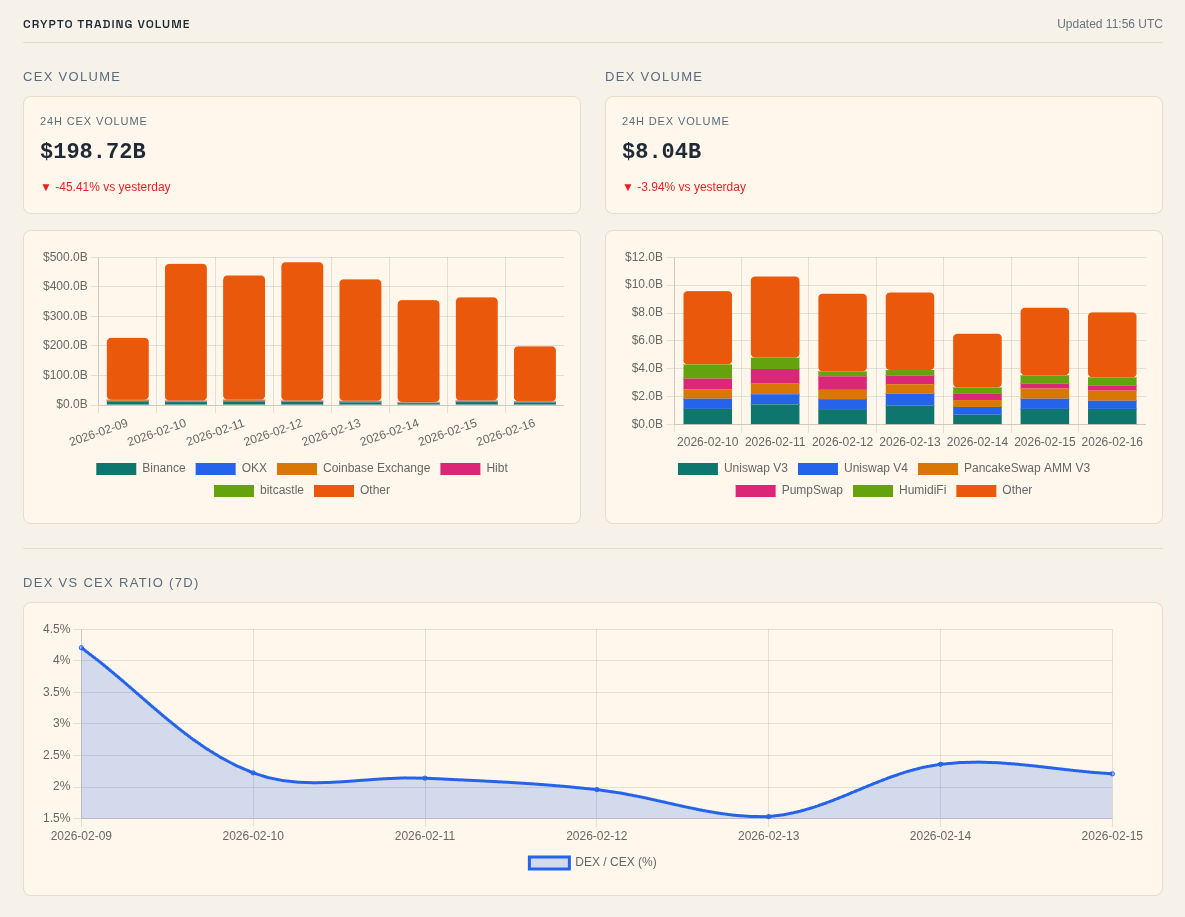The width and height of the screenshot is (1185, 917).
Task: Toggle Coinbase Exchange legend swatch
Action: [297, 469]
